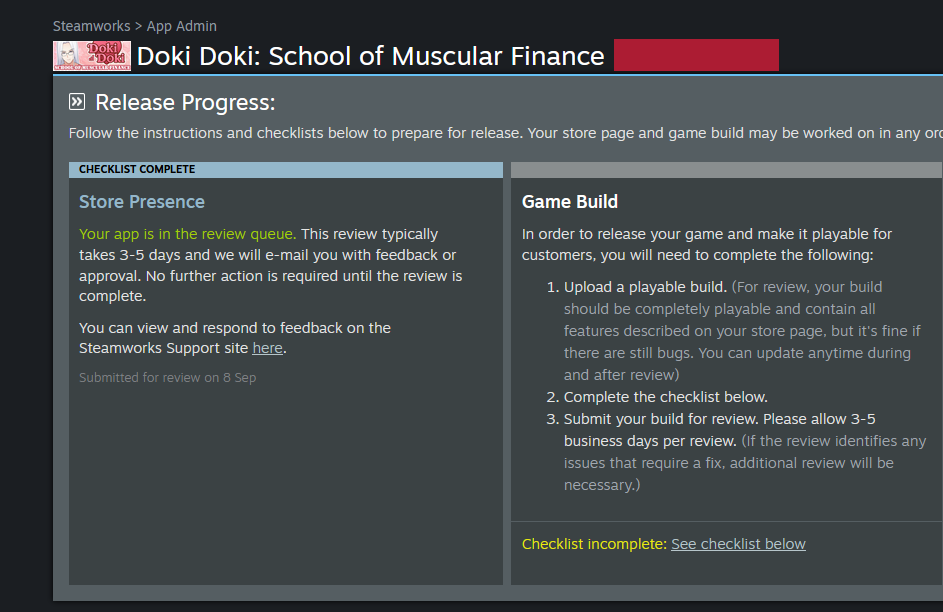Image resolution: width=943 pixels, height=612 pixels.
Task: Collapse the Release Progress section icon
Action: tap(77, 102)
